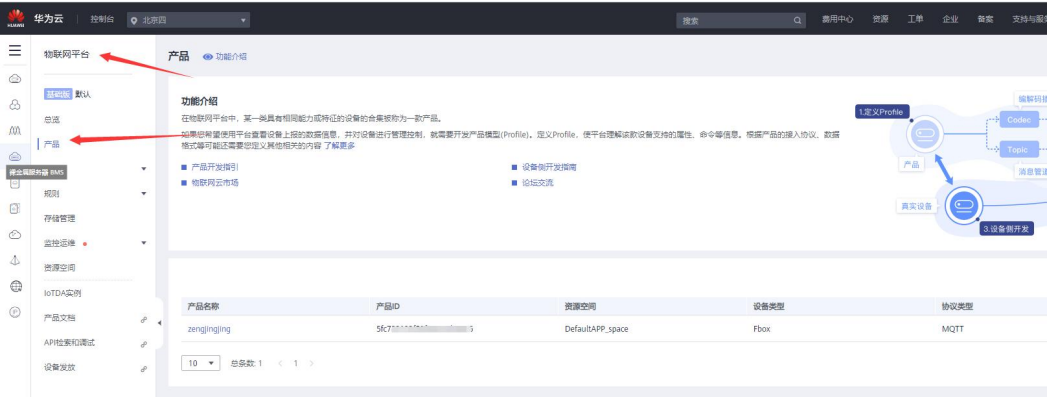
Task: Click the Huawei Cloud logo
Action: pos(16,19)
